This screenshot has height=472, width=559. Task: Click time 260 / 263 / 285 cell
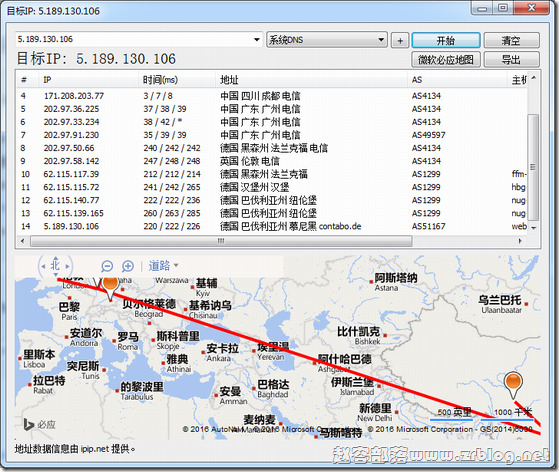click(172, 213)
